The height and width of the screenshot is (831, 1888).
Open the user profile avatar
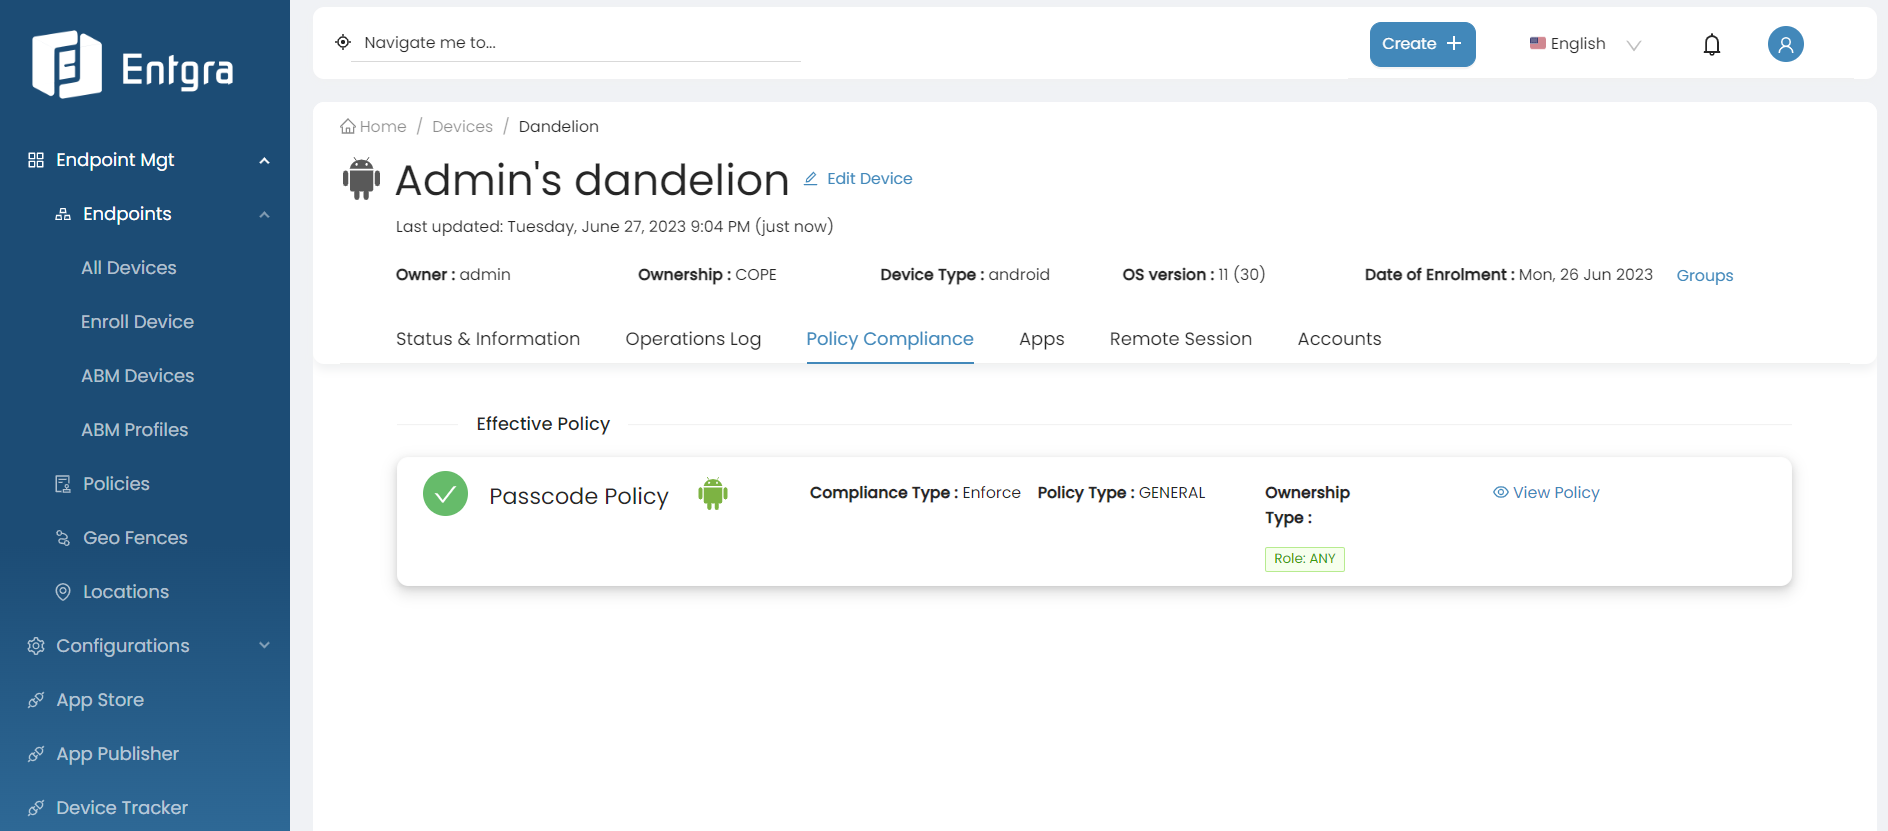(1785, 44)
